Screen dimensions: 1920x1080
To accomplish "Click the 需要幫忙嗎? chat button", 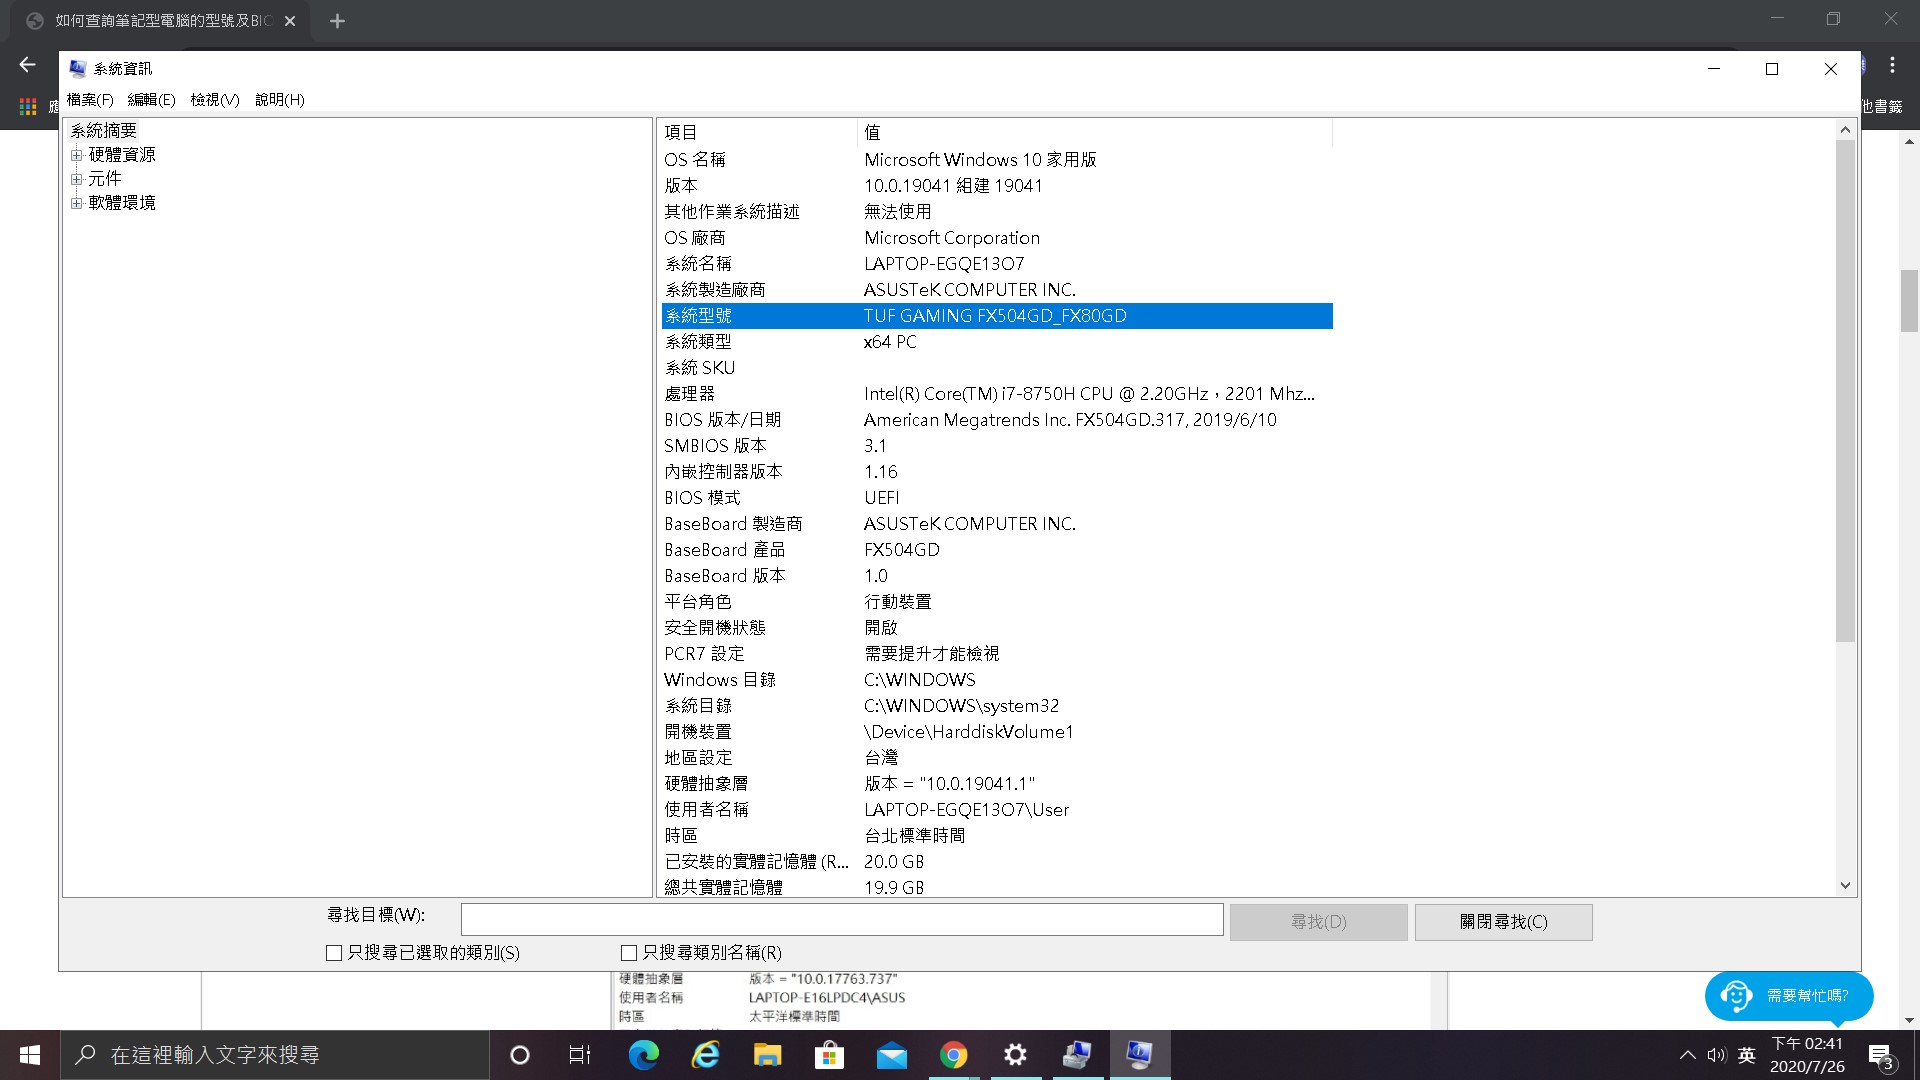I will 1788,996.
